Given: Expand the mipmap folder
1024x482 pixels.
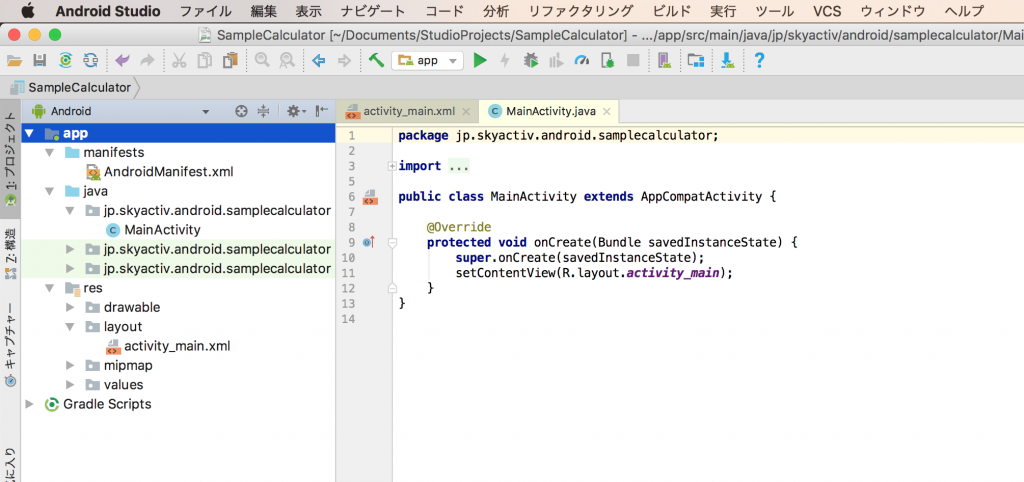Looking at the screenshot, I should (71, 366).
